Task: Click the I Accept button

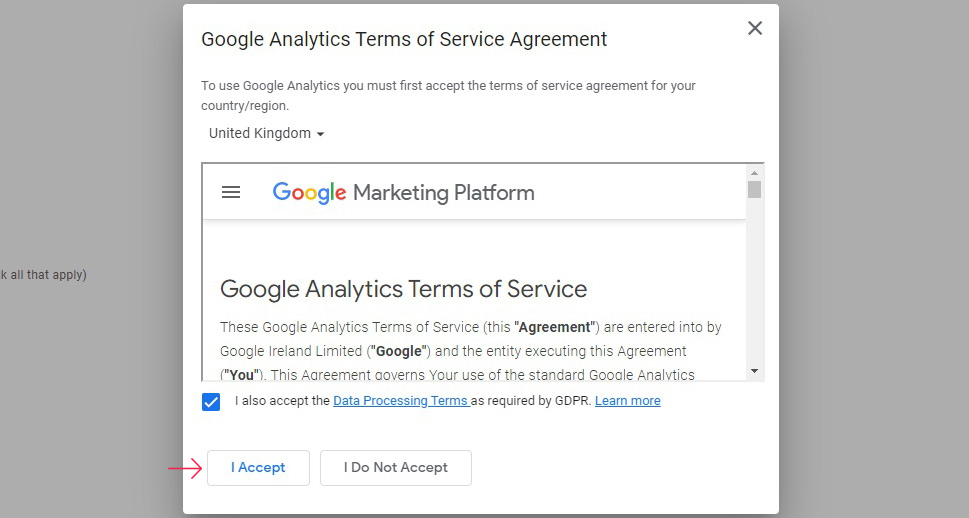Action: [x=258, y=468]
